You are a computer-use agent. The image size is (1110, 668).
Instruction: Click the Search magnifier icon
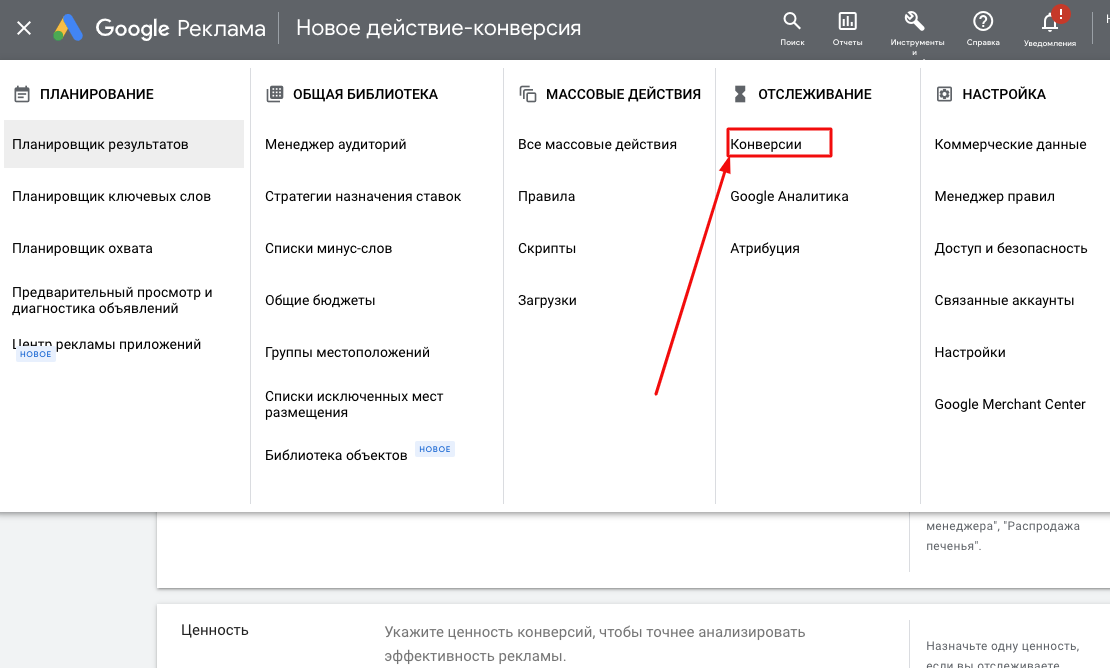click(x=791, y=22)
